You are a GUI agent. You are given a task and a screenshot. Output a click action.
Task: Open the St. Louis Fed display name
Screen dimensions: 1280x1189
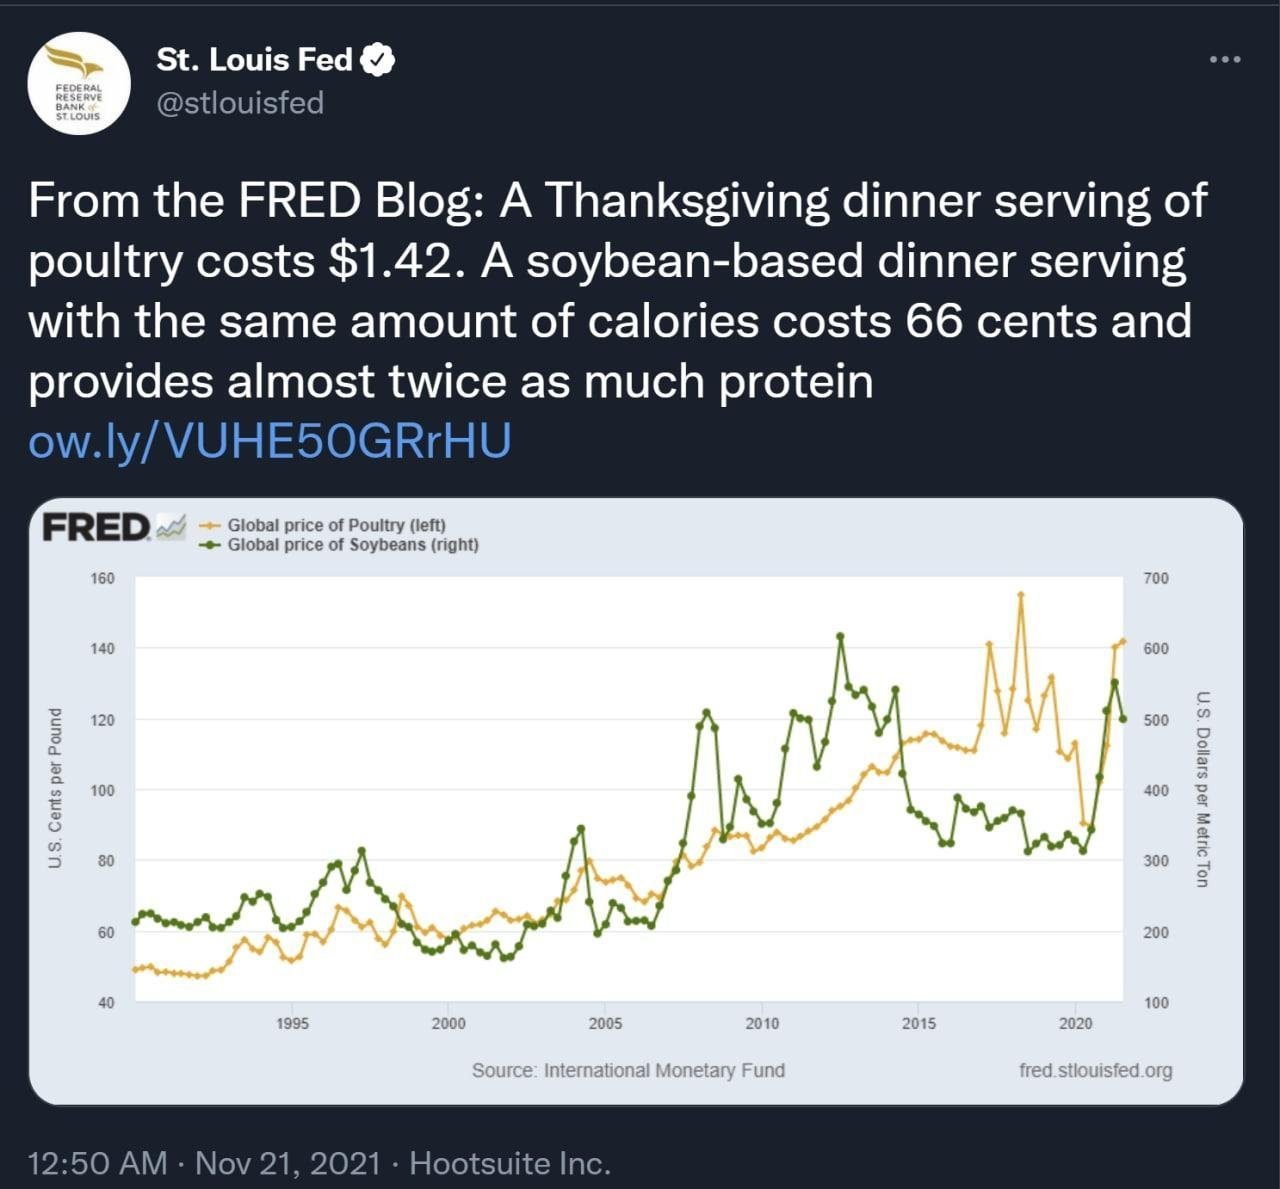tap(254, 60)
